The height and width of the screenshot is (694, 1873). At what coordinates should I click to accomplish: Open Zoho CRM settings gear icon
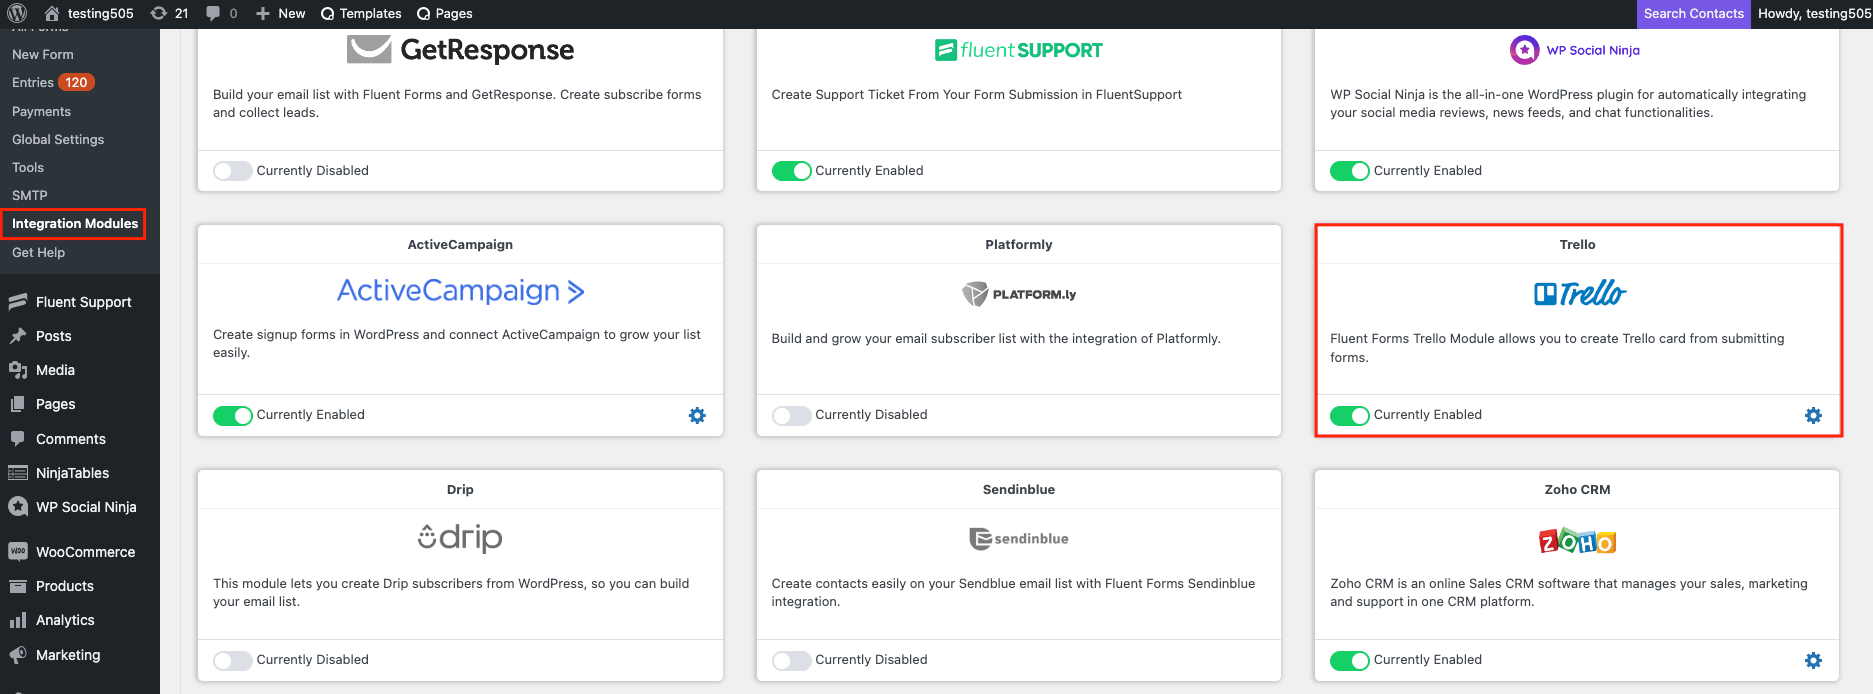(x=1813, y=660)
